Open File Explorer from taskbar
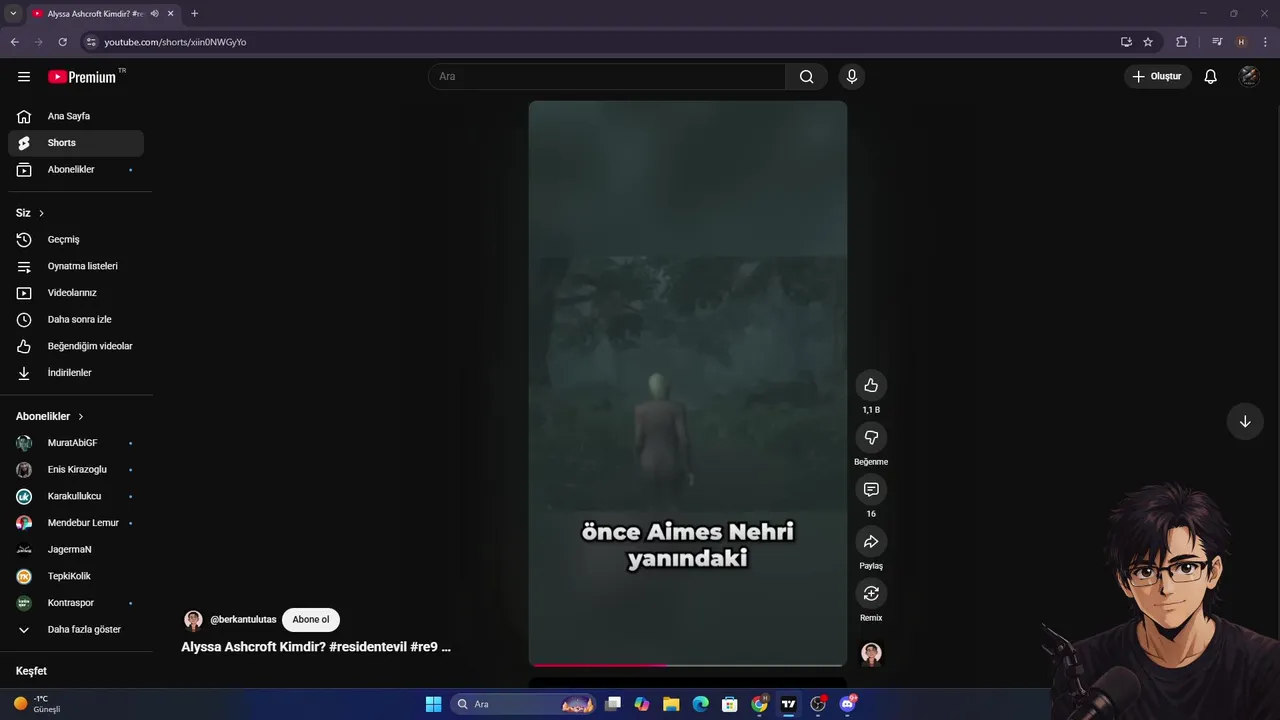Screen dimensions: 1280x720 click(671, 704)
